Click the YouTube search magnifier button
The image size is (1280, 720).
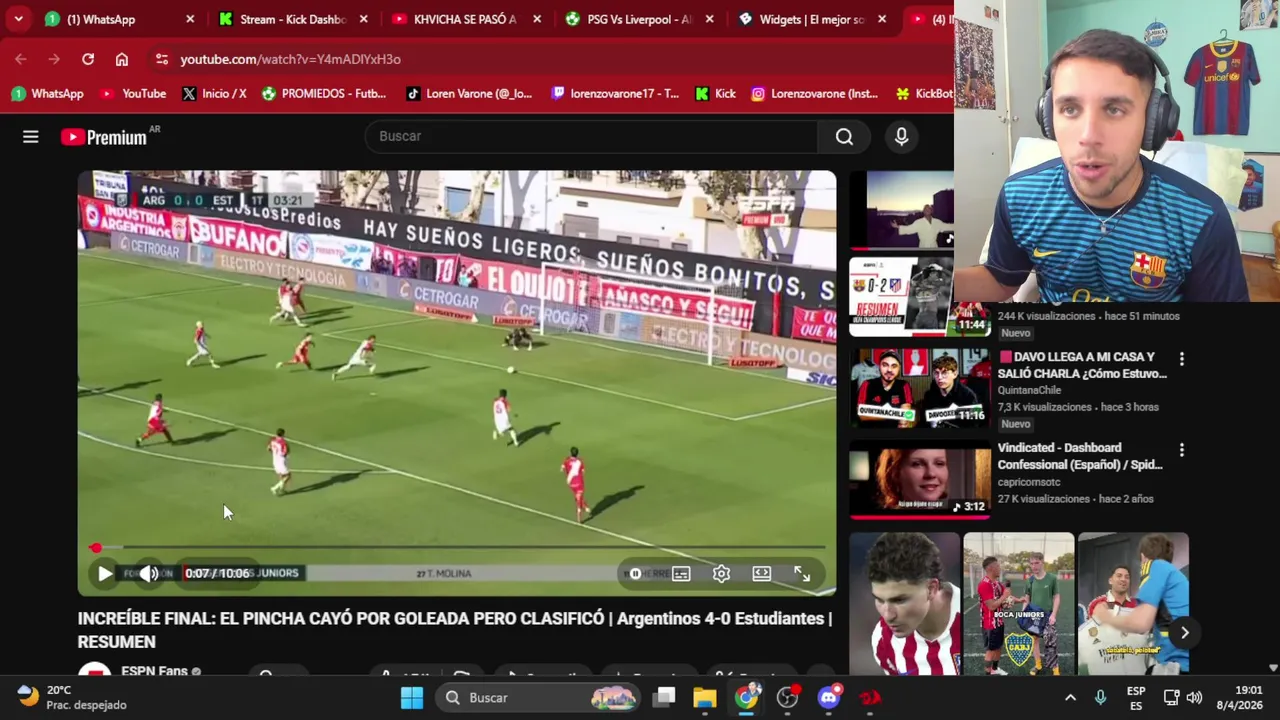(x=845, y=137)
